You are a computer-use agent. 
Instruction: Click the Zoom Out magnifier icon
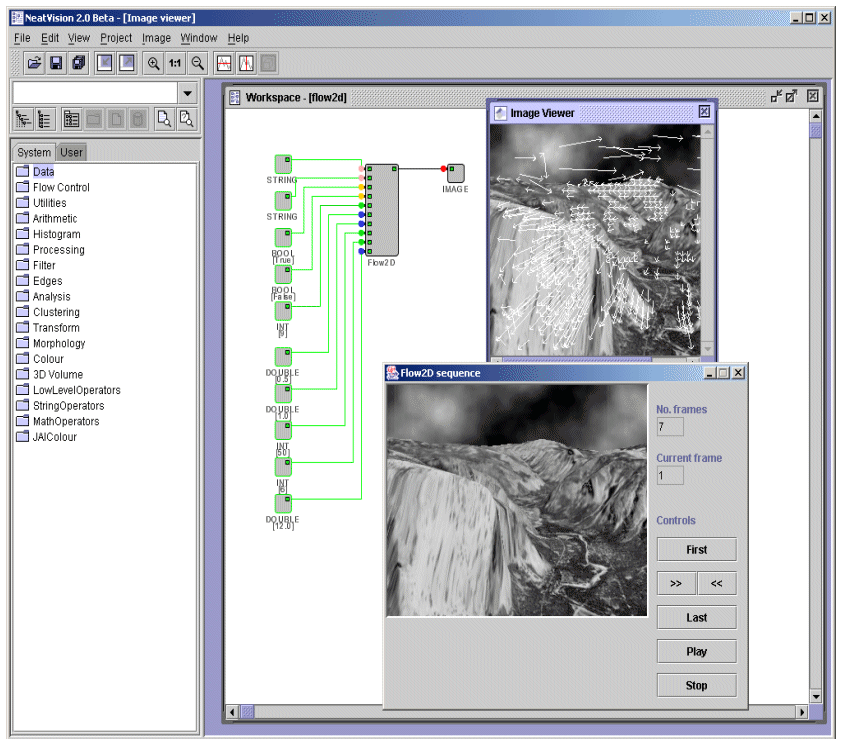[198, 63]
